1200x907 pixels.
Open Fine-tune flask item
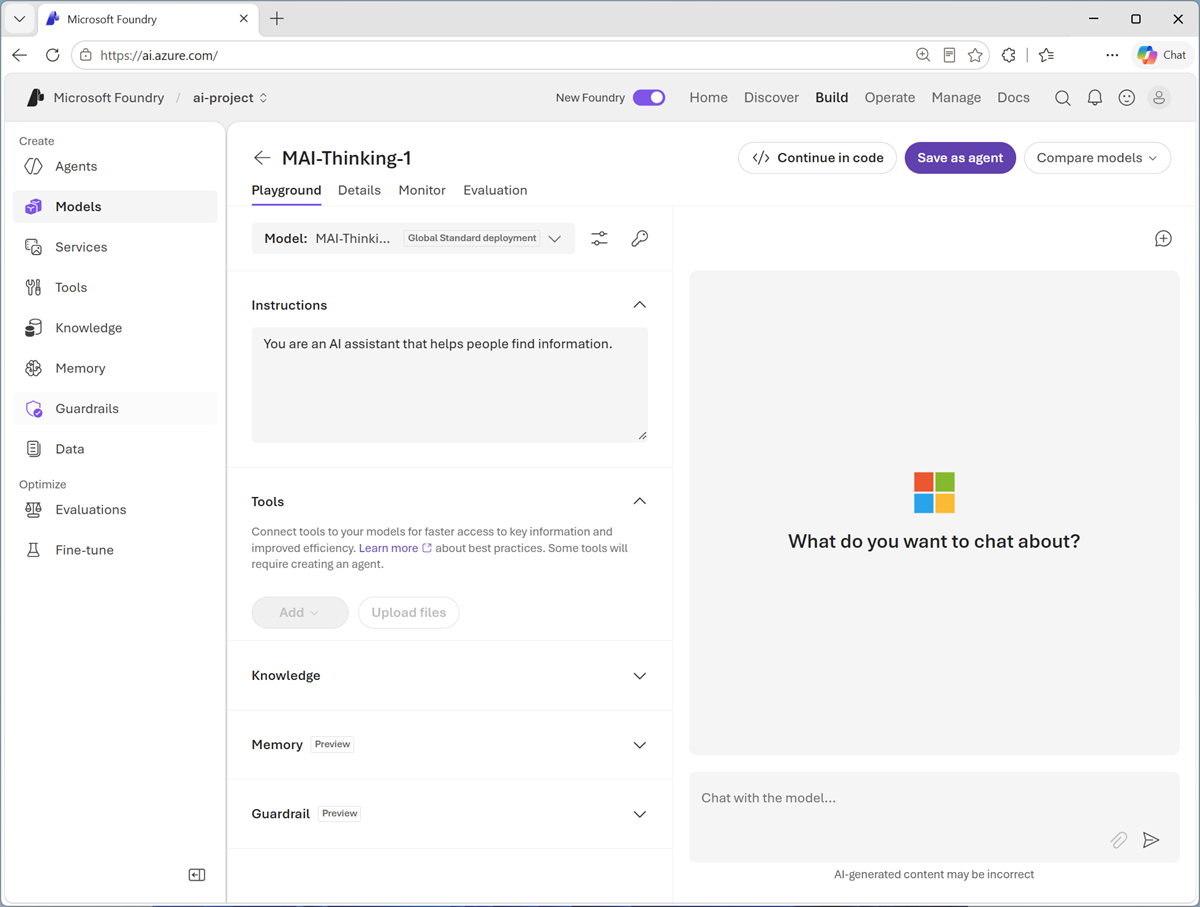[x=115, y=550]
